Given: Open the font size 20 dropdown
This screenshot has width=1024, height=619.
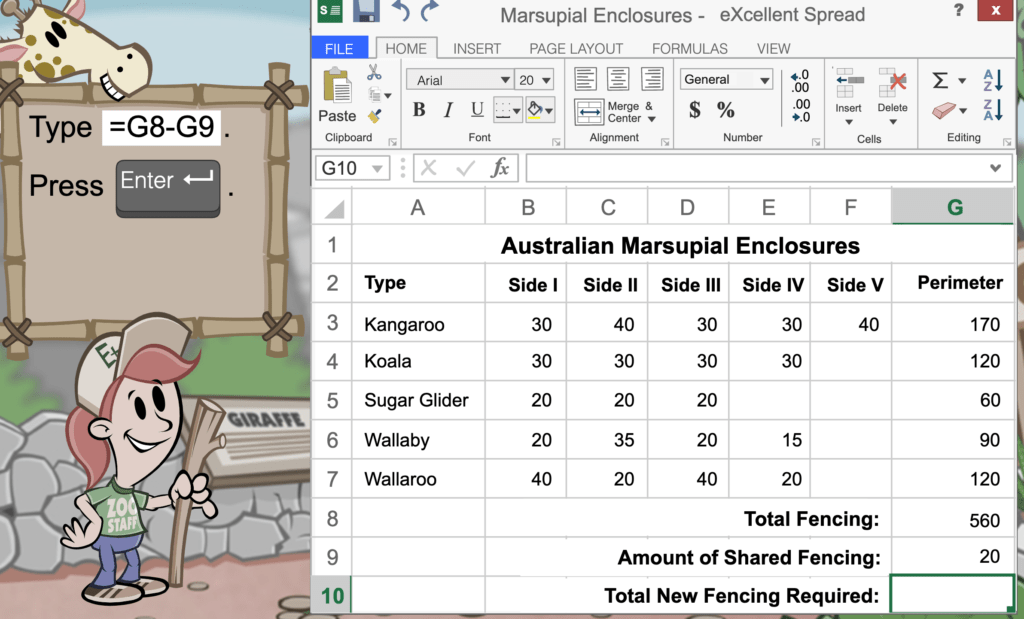Looking at the screenshot, I should (x=535, y=79).
